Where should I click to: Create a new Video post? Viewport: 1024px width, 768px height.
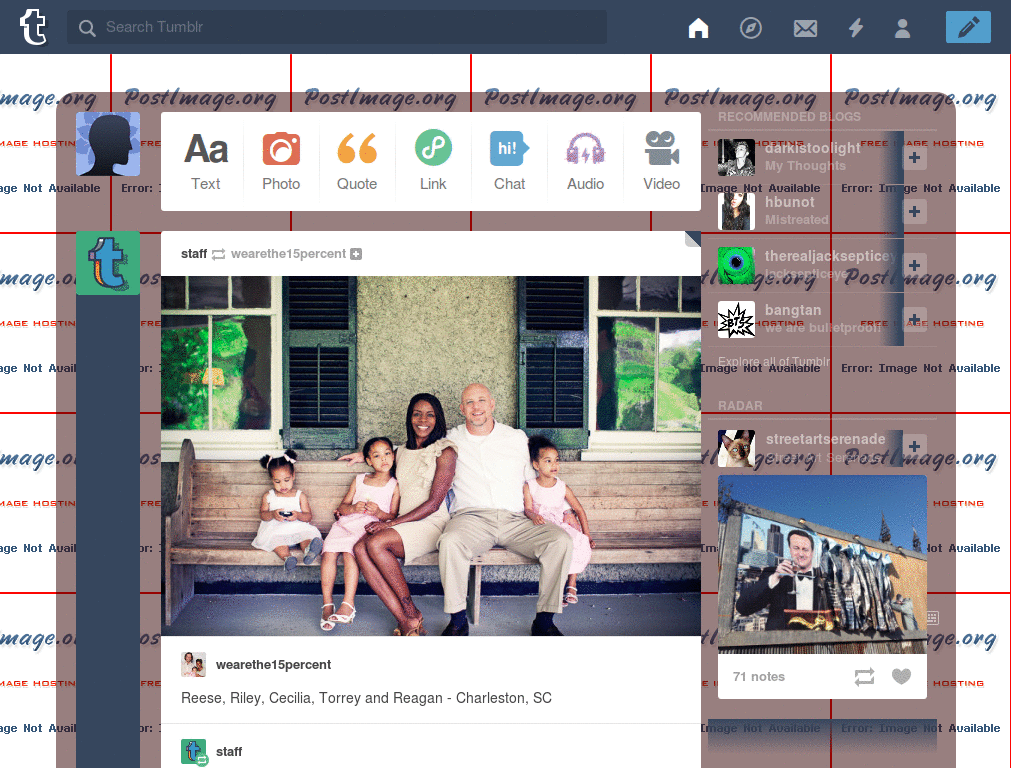pos(662,161)
